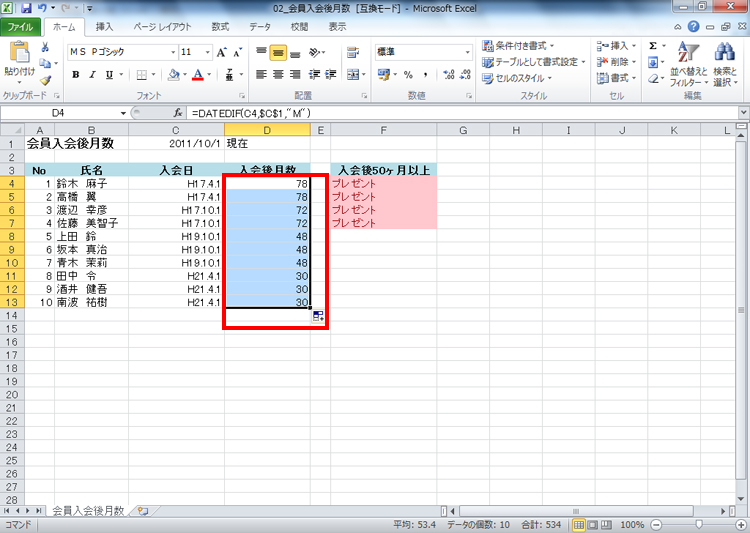Image resolution: width=750 pixels, height=533 pixels.
Task: Click the Decrease Decimal icon
Action: 465,75
